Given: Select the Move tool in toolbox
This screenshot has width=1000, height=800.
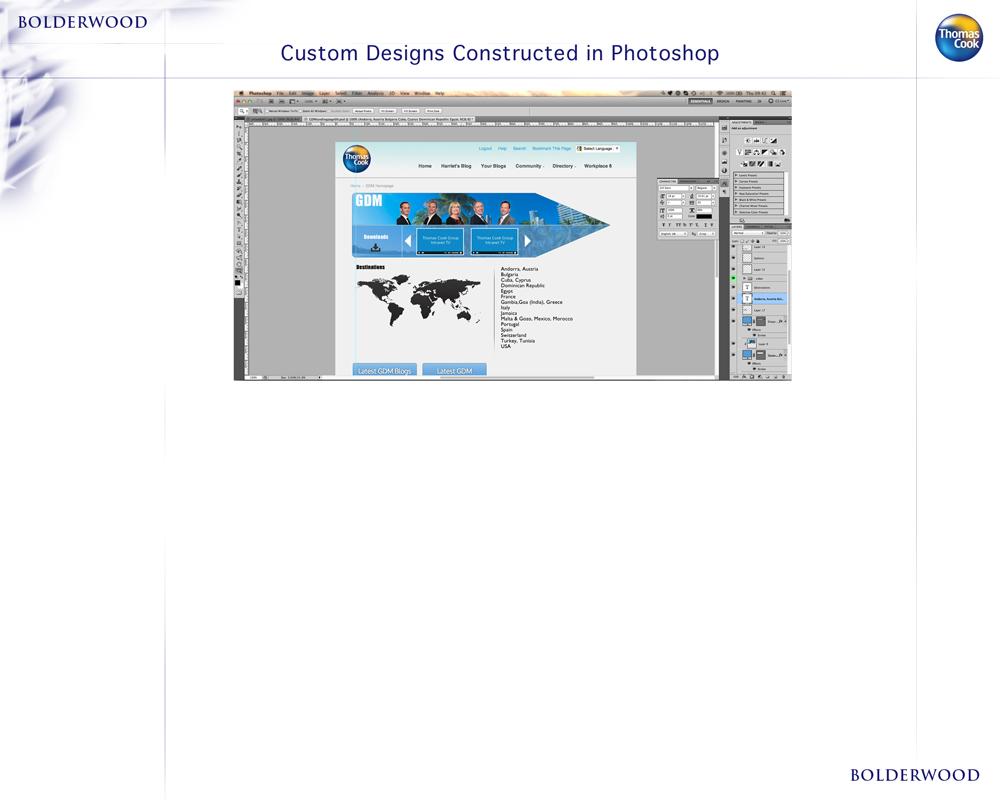Looking at the screenshot, I should (x=239, y=127).
